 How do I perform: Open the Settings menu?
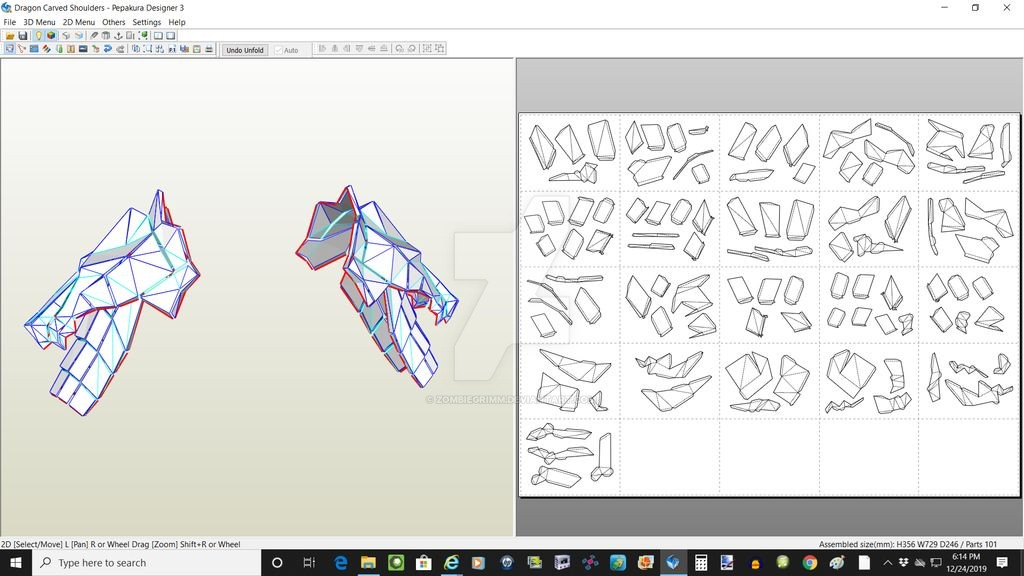click(146, 22)
